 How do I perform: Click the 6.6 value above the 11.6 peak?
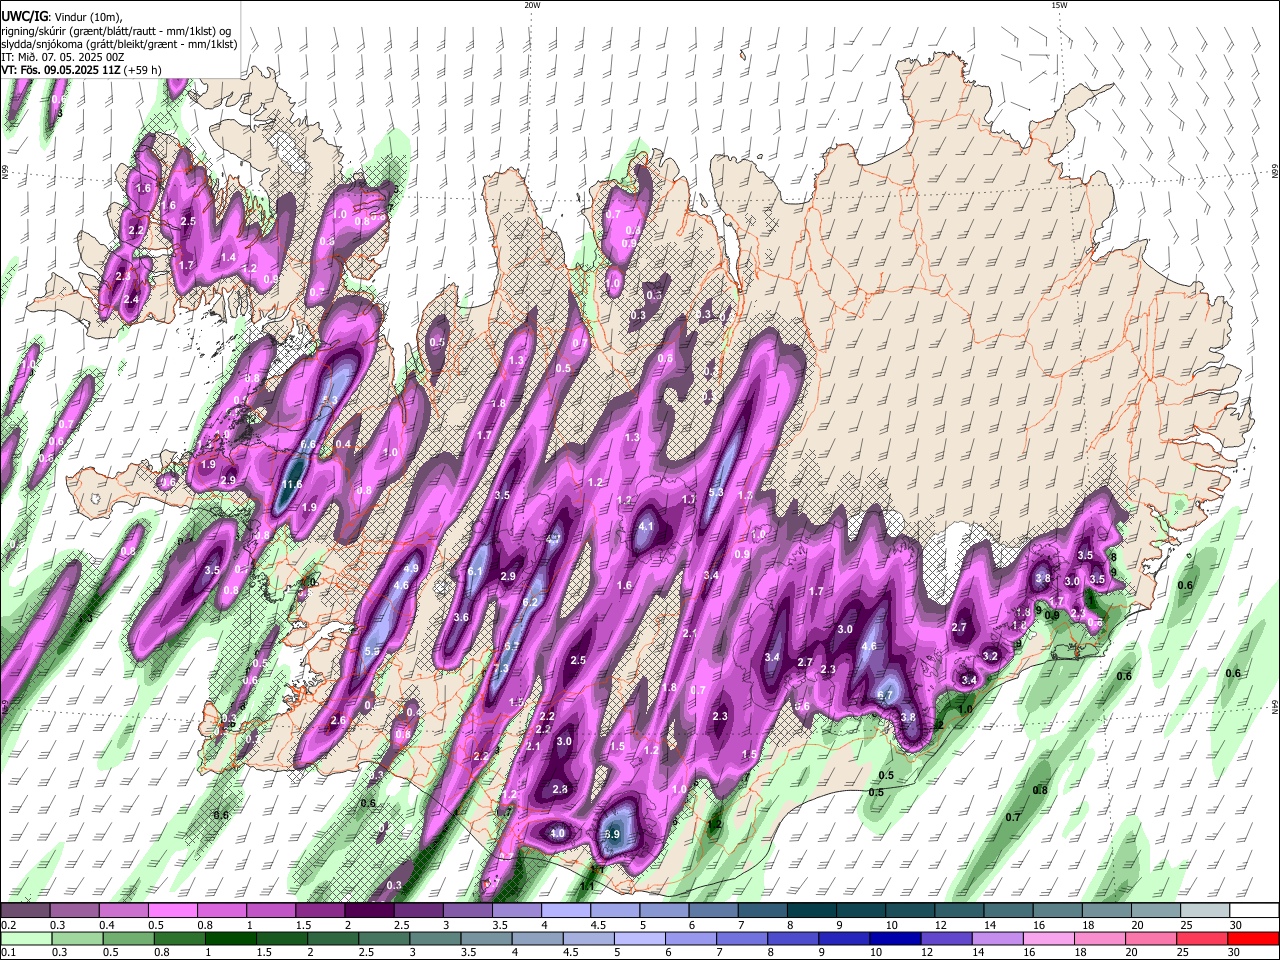[308, 445]
